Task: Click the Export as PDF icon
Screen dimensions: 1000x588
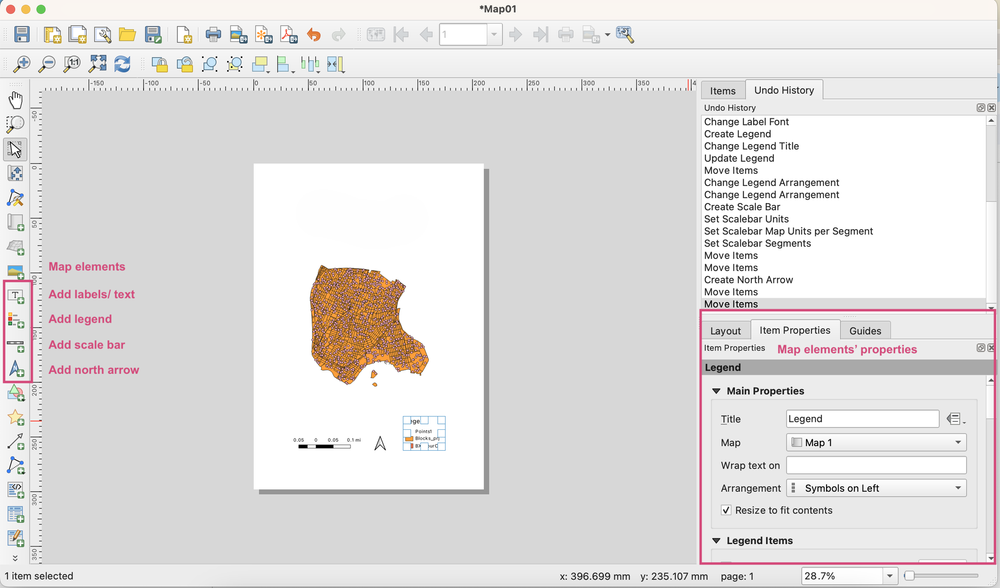Action: [x=289, y=34]
